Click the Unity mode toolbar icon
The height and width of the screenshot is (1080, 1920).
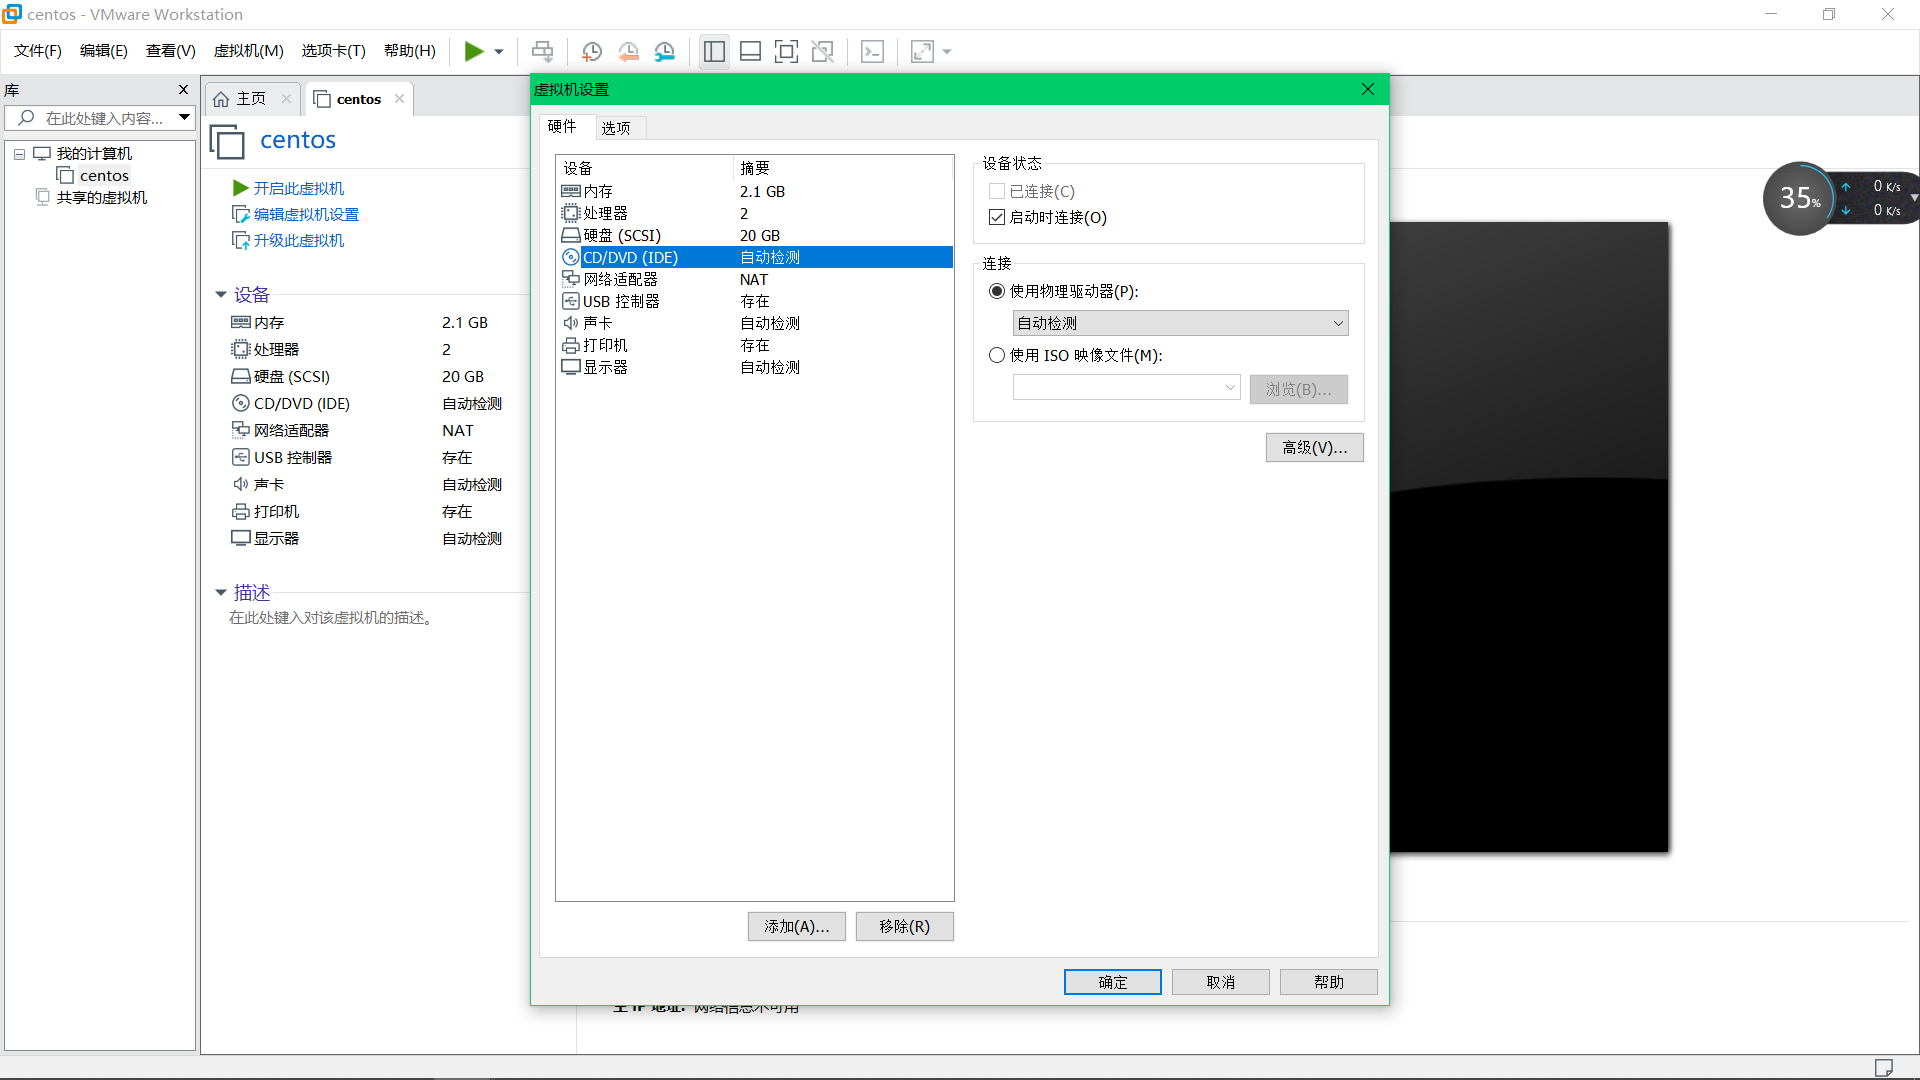(823, 51)
